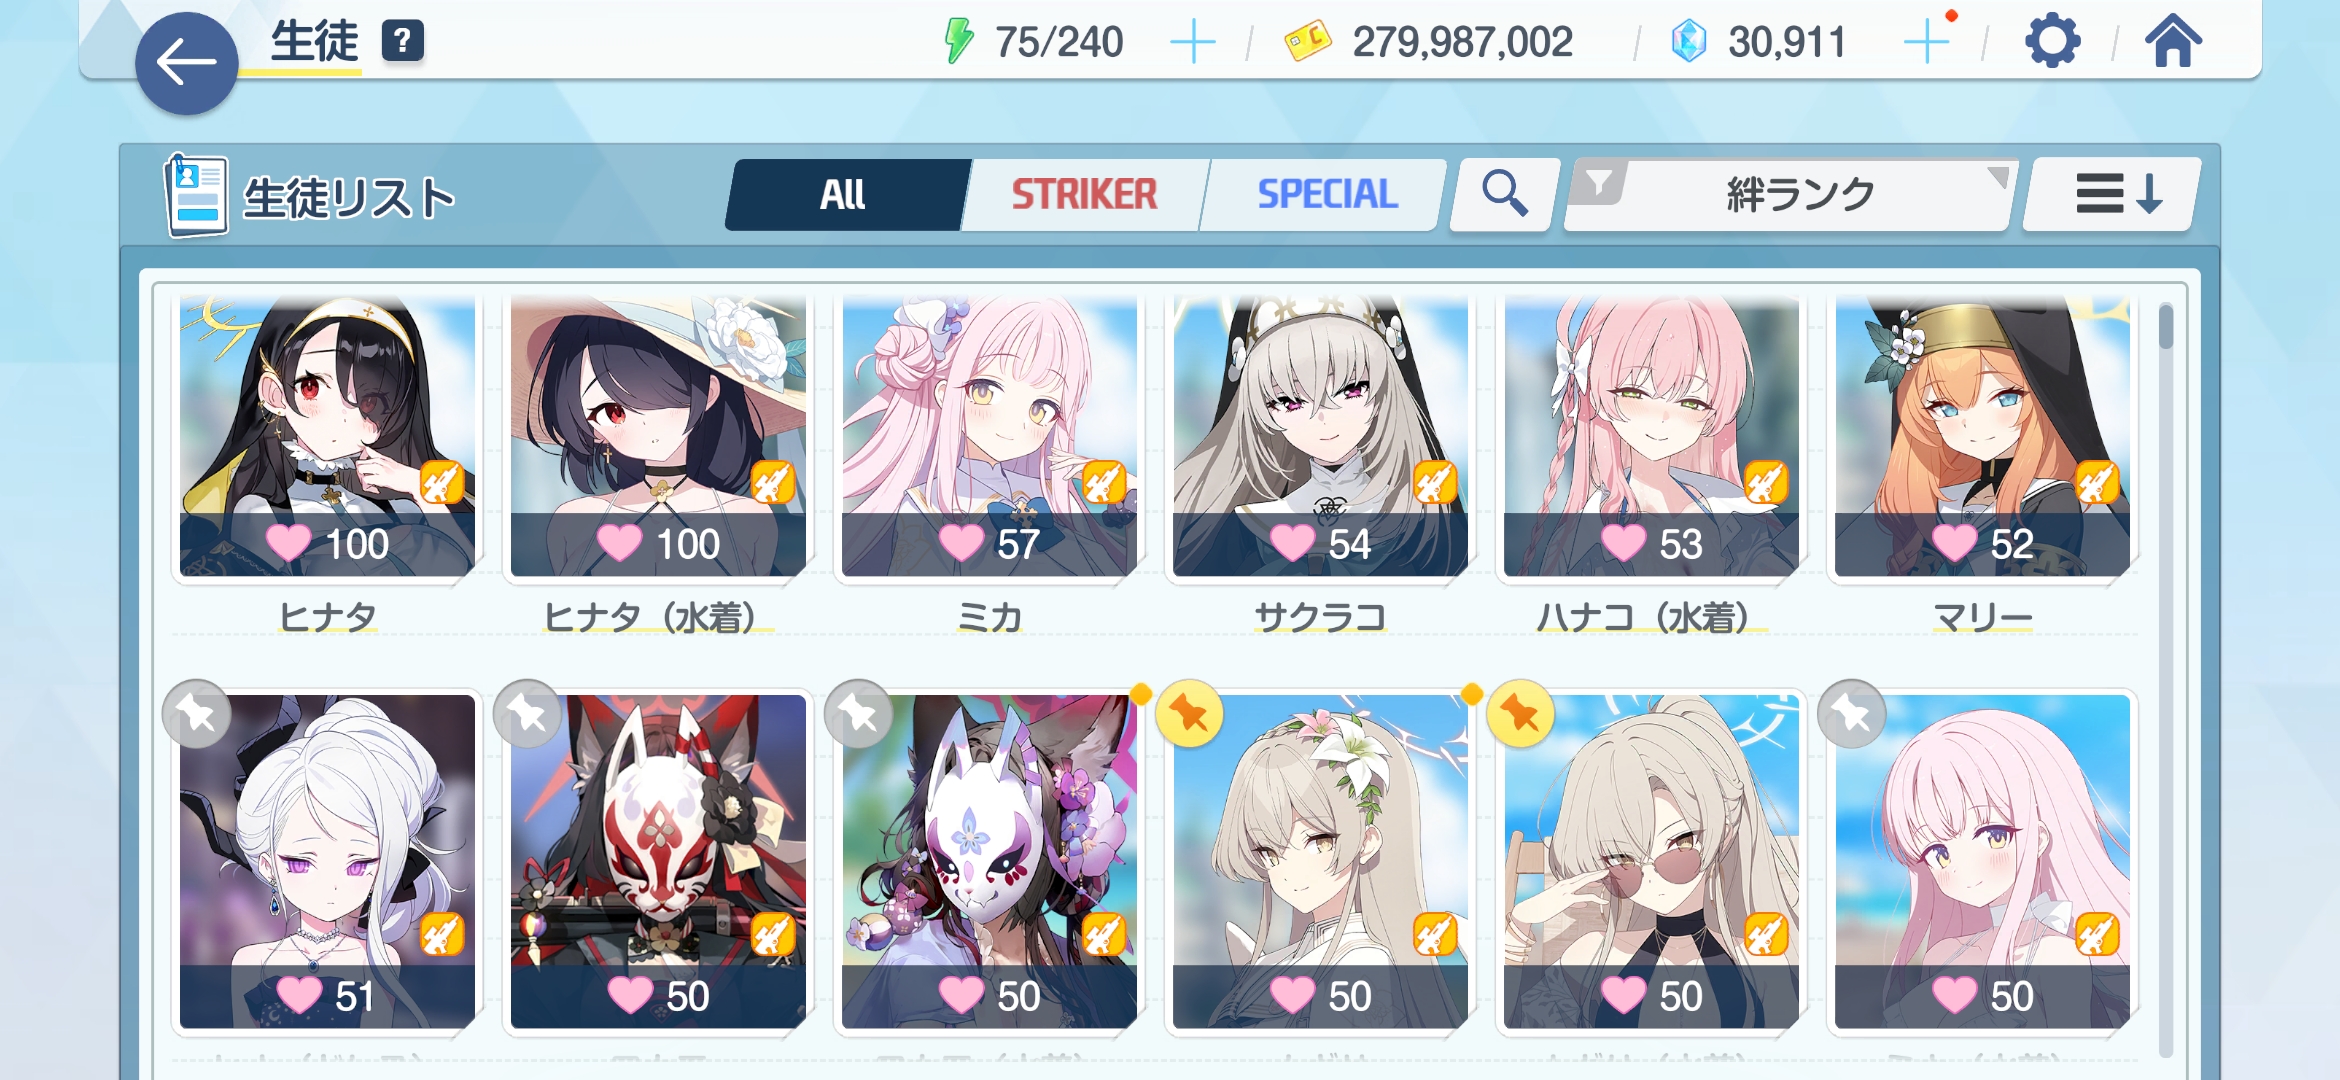Image resolution: width=2340 pixels, height=1080 pixels.
Task: Switch to the SPECIAL tab
Action: [x=1327, y=194]
